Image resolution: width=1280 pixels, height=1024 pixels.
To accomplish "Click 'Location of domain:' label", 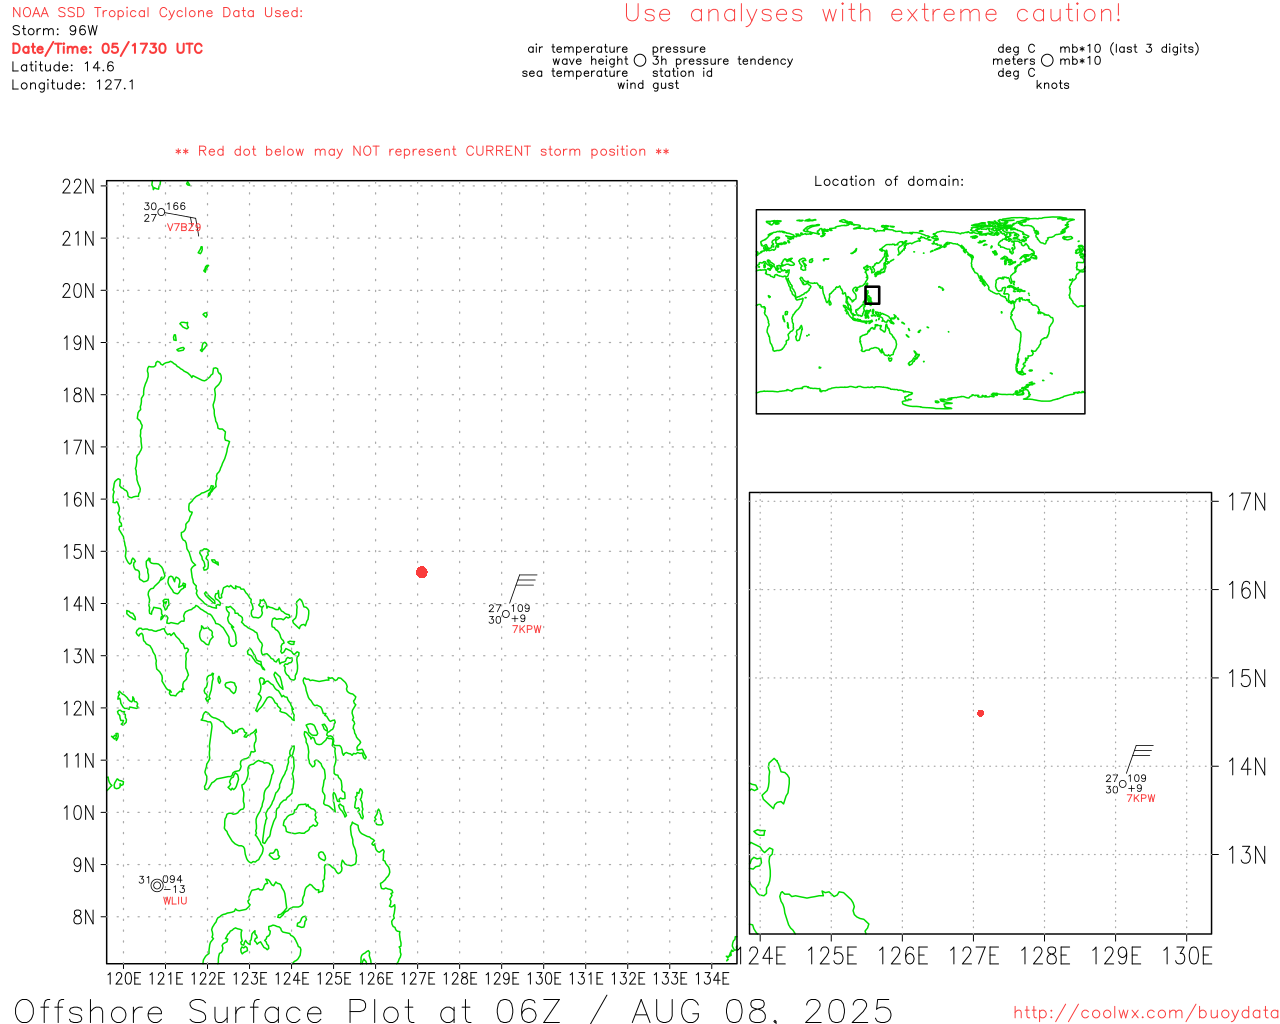I will (889, 182).
